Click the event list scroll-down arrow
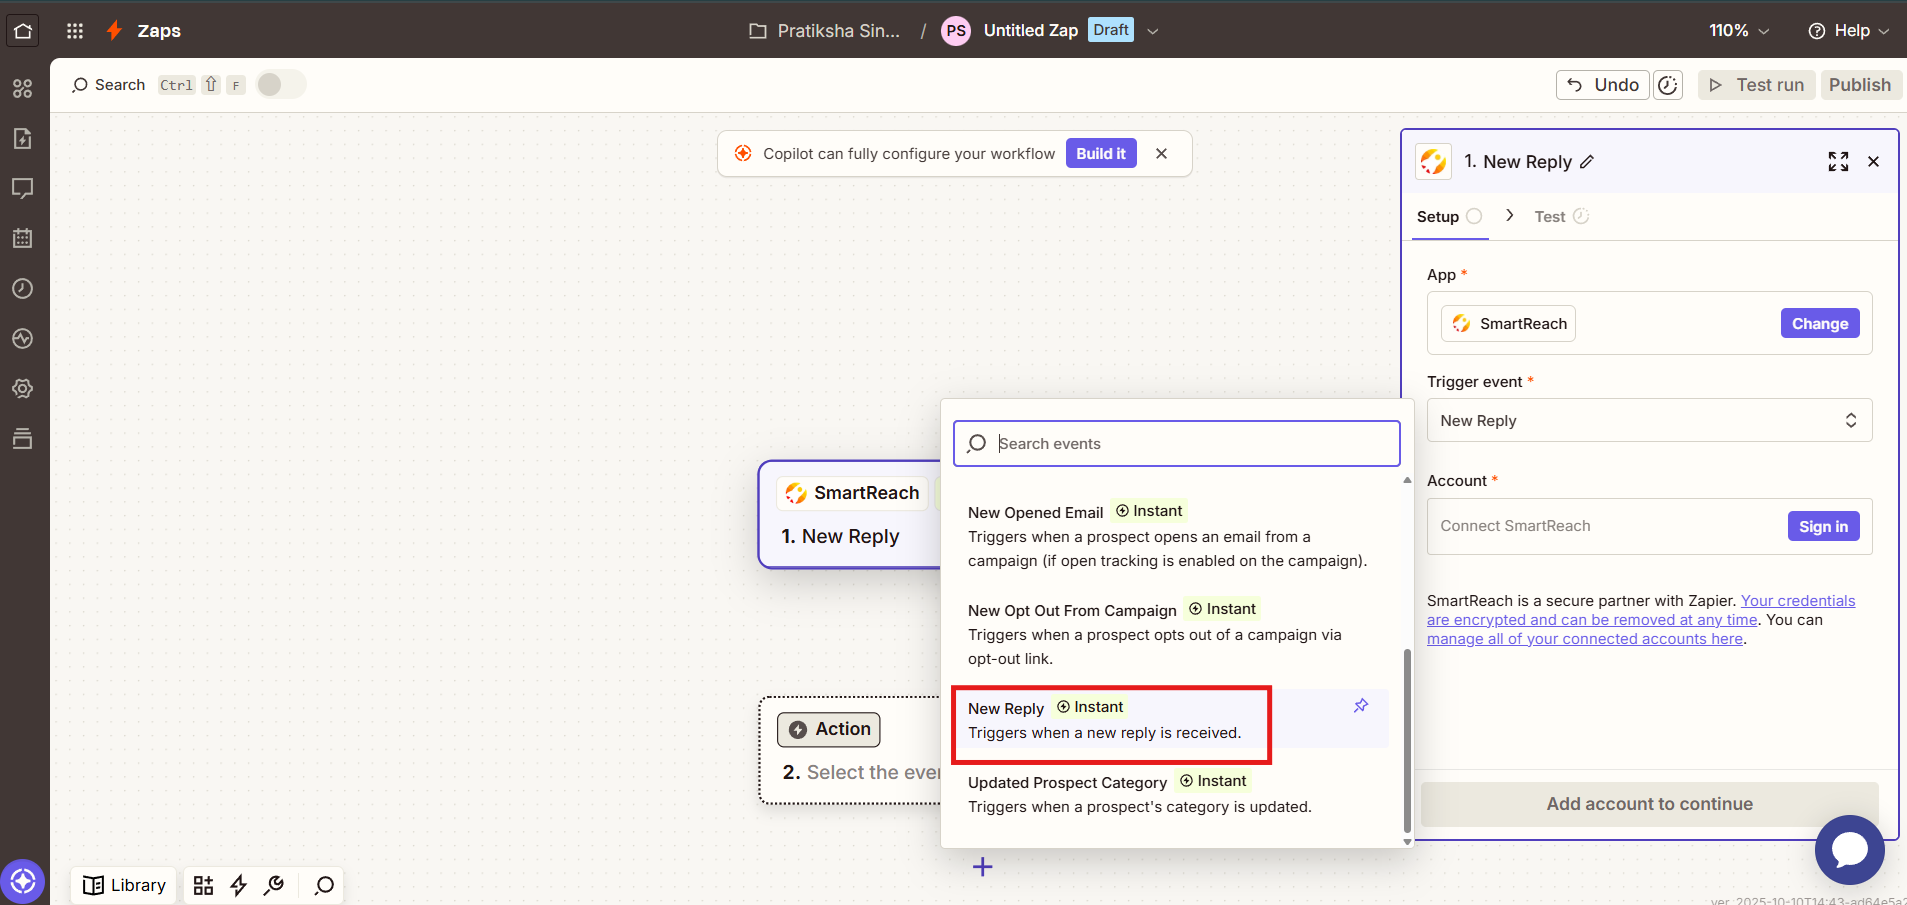Screen dimensions: 1907x905 coord(1407,842)
